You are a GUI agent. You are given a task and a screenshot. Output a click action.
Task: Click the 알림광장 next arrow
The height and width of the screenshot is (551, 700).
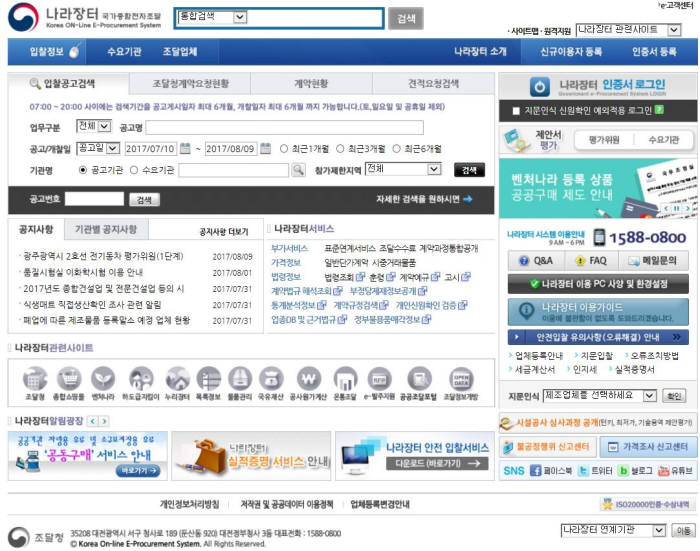104,421
